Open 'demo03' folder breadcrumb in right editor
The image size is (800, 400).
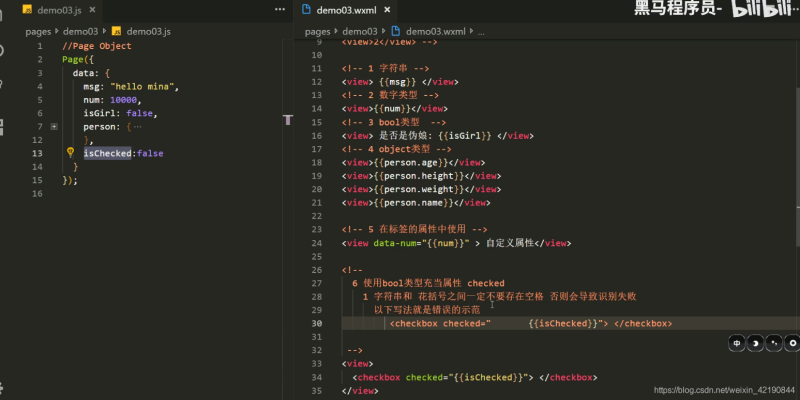pos(360,32)
